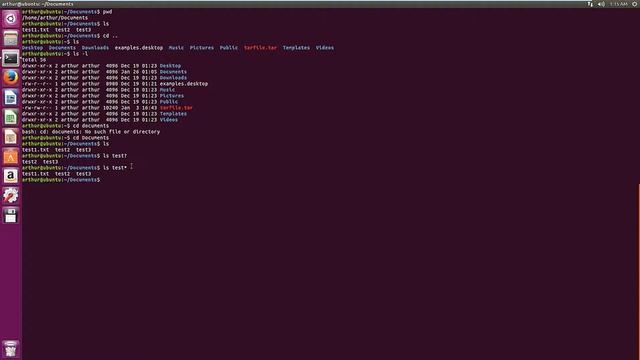Click the last empty prompt line
Viewport: 640px width, 360px height.
[61, 180]
